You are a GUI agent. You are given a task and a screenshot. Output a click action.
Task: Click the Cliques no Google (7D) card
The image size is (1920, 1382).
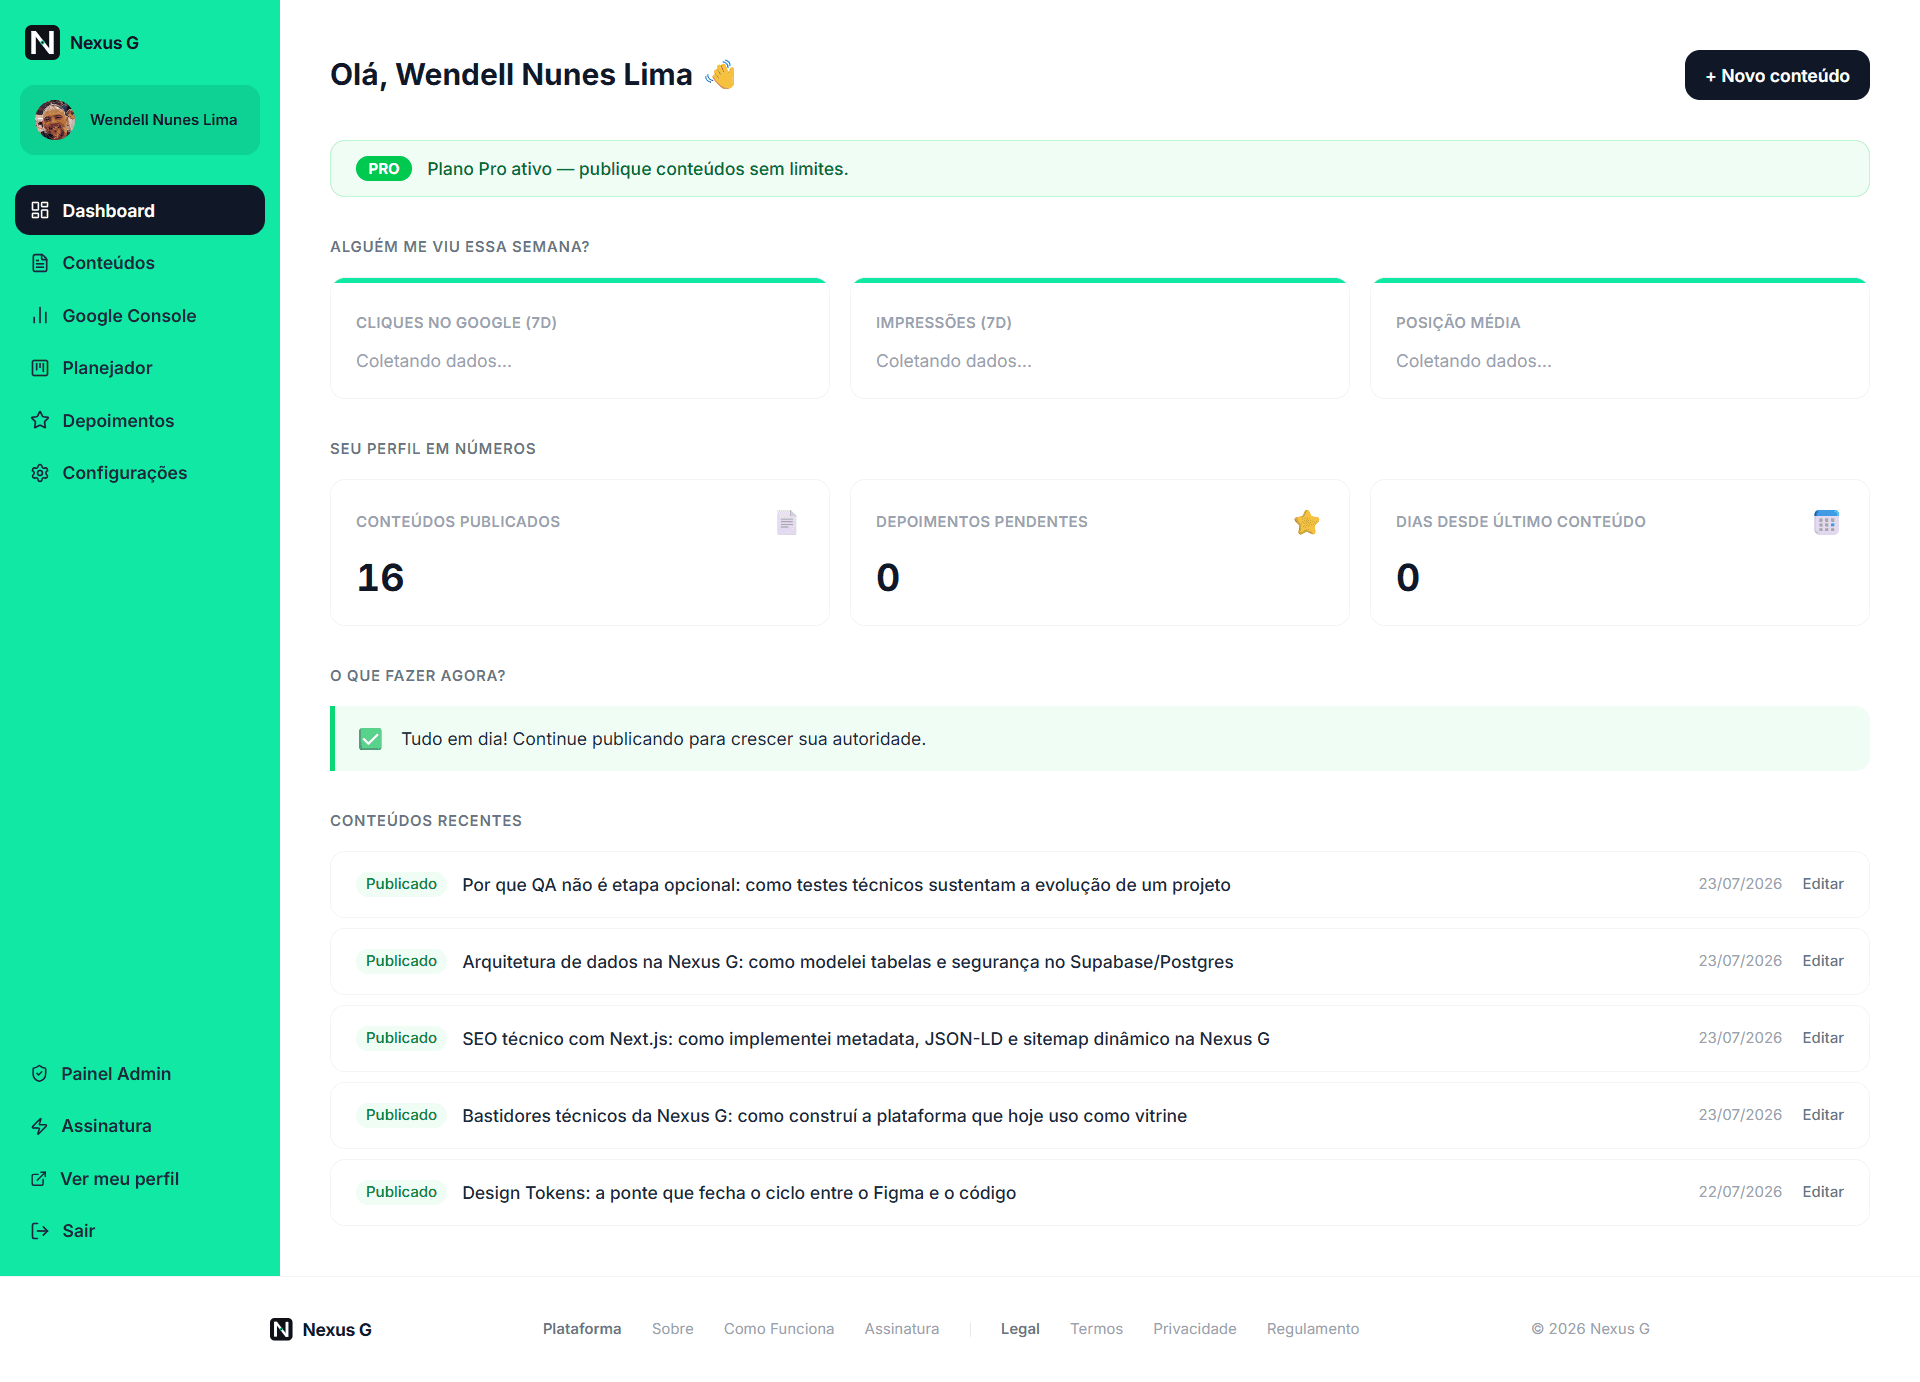(x=580, y=339)
